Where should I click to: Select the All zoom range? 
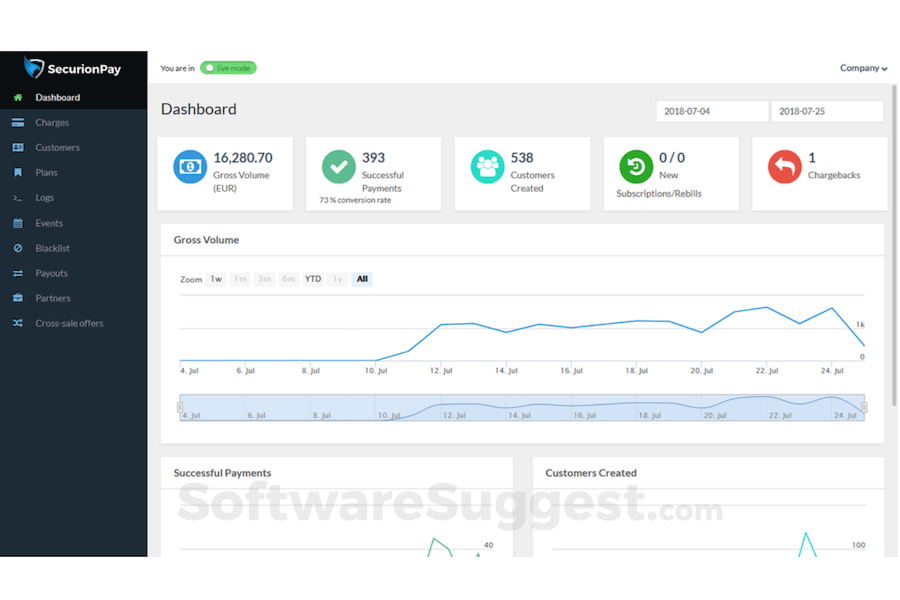(361, 279)
